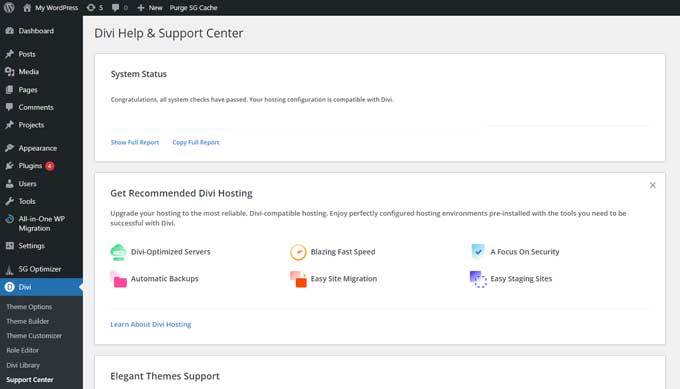This screenshot has width=680, height=389.
Task: Click the plus New icon in admin bar
Action: (x=141, y=7)
